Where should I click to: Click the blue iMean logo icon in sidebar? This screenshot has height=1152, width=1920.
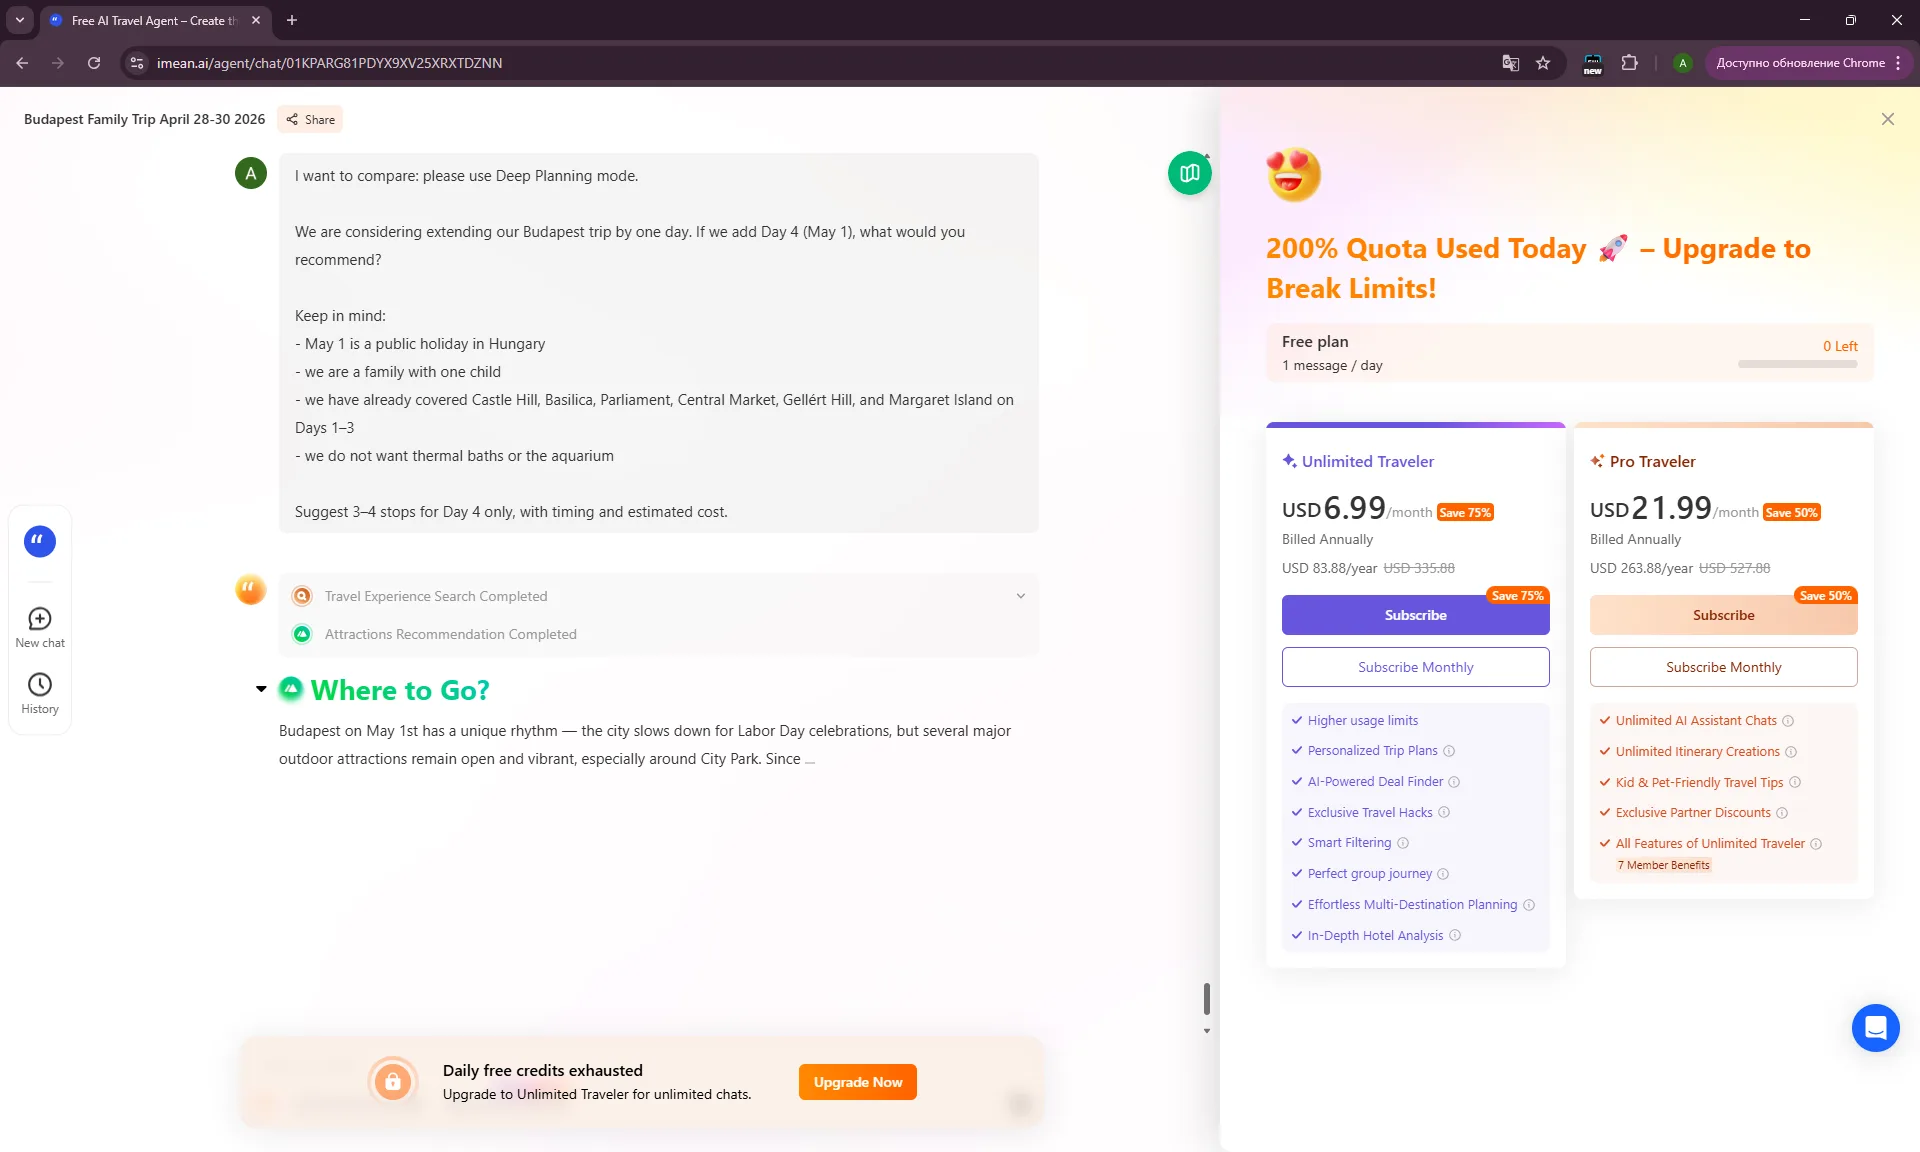40,541
